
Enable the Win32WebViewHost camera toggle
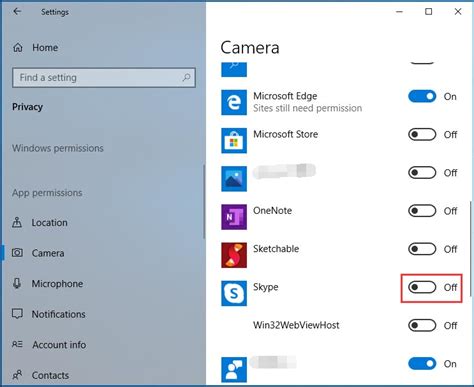click(x=422, y=325)
